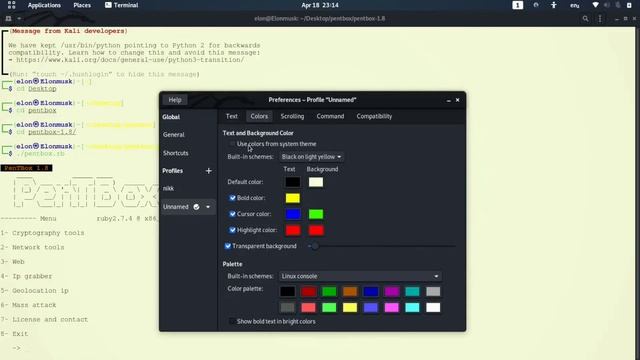Uncheck the Bold color checkbox
Image resolution: width=640 pixels, height=360 pixels.
232,198
